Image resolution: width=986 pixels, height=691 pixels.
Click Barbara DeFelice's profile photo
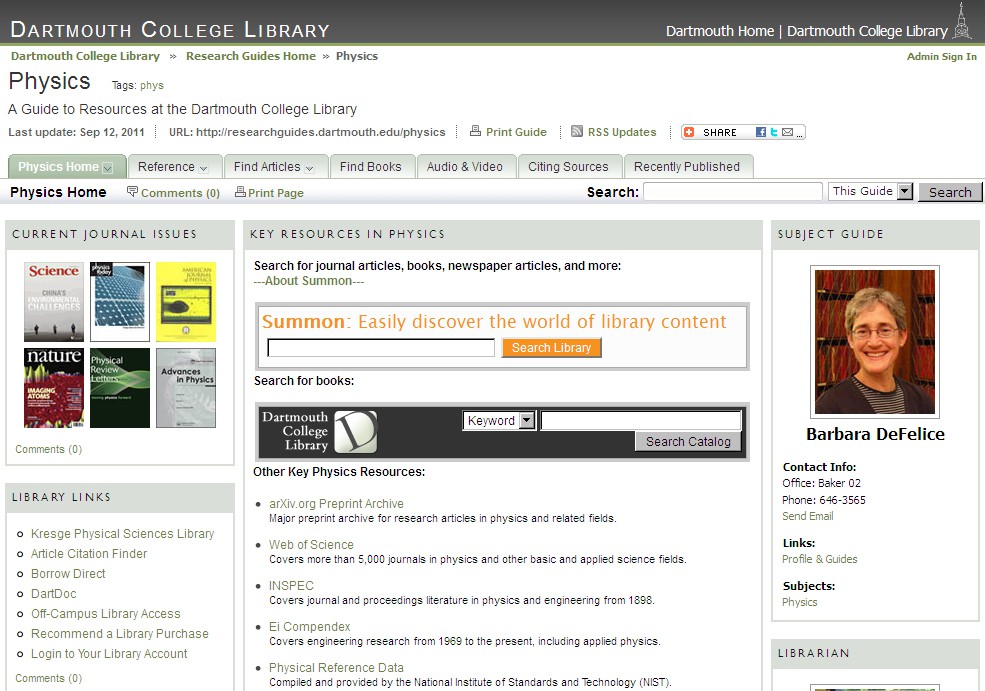click(x=875, y=341)
